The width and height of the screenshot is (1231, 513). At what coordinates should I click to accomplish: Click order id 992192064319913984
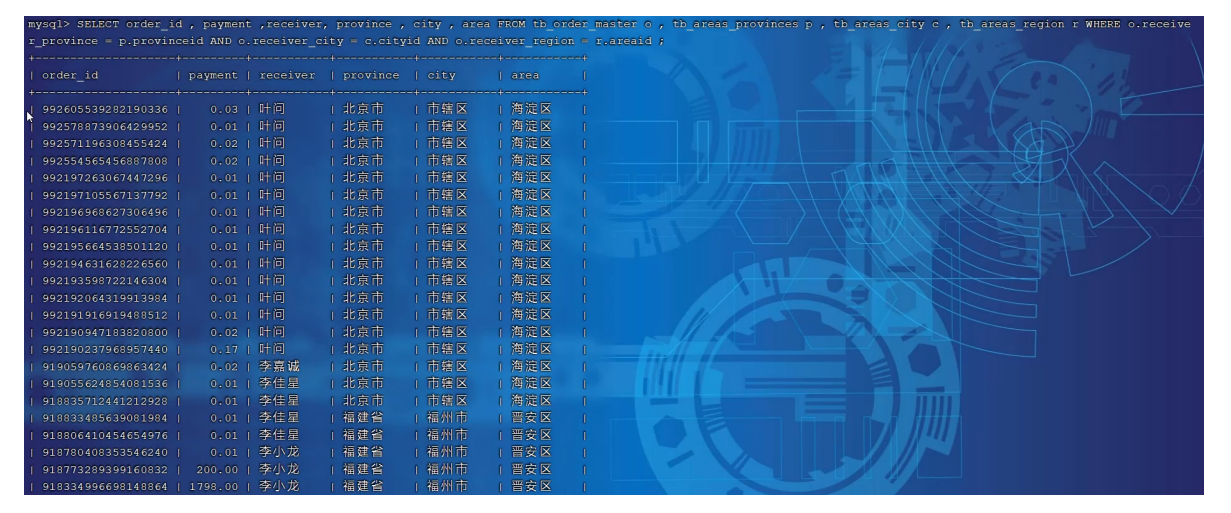tap(106, 298)
